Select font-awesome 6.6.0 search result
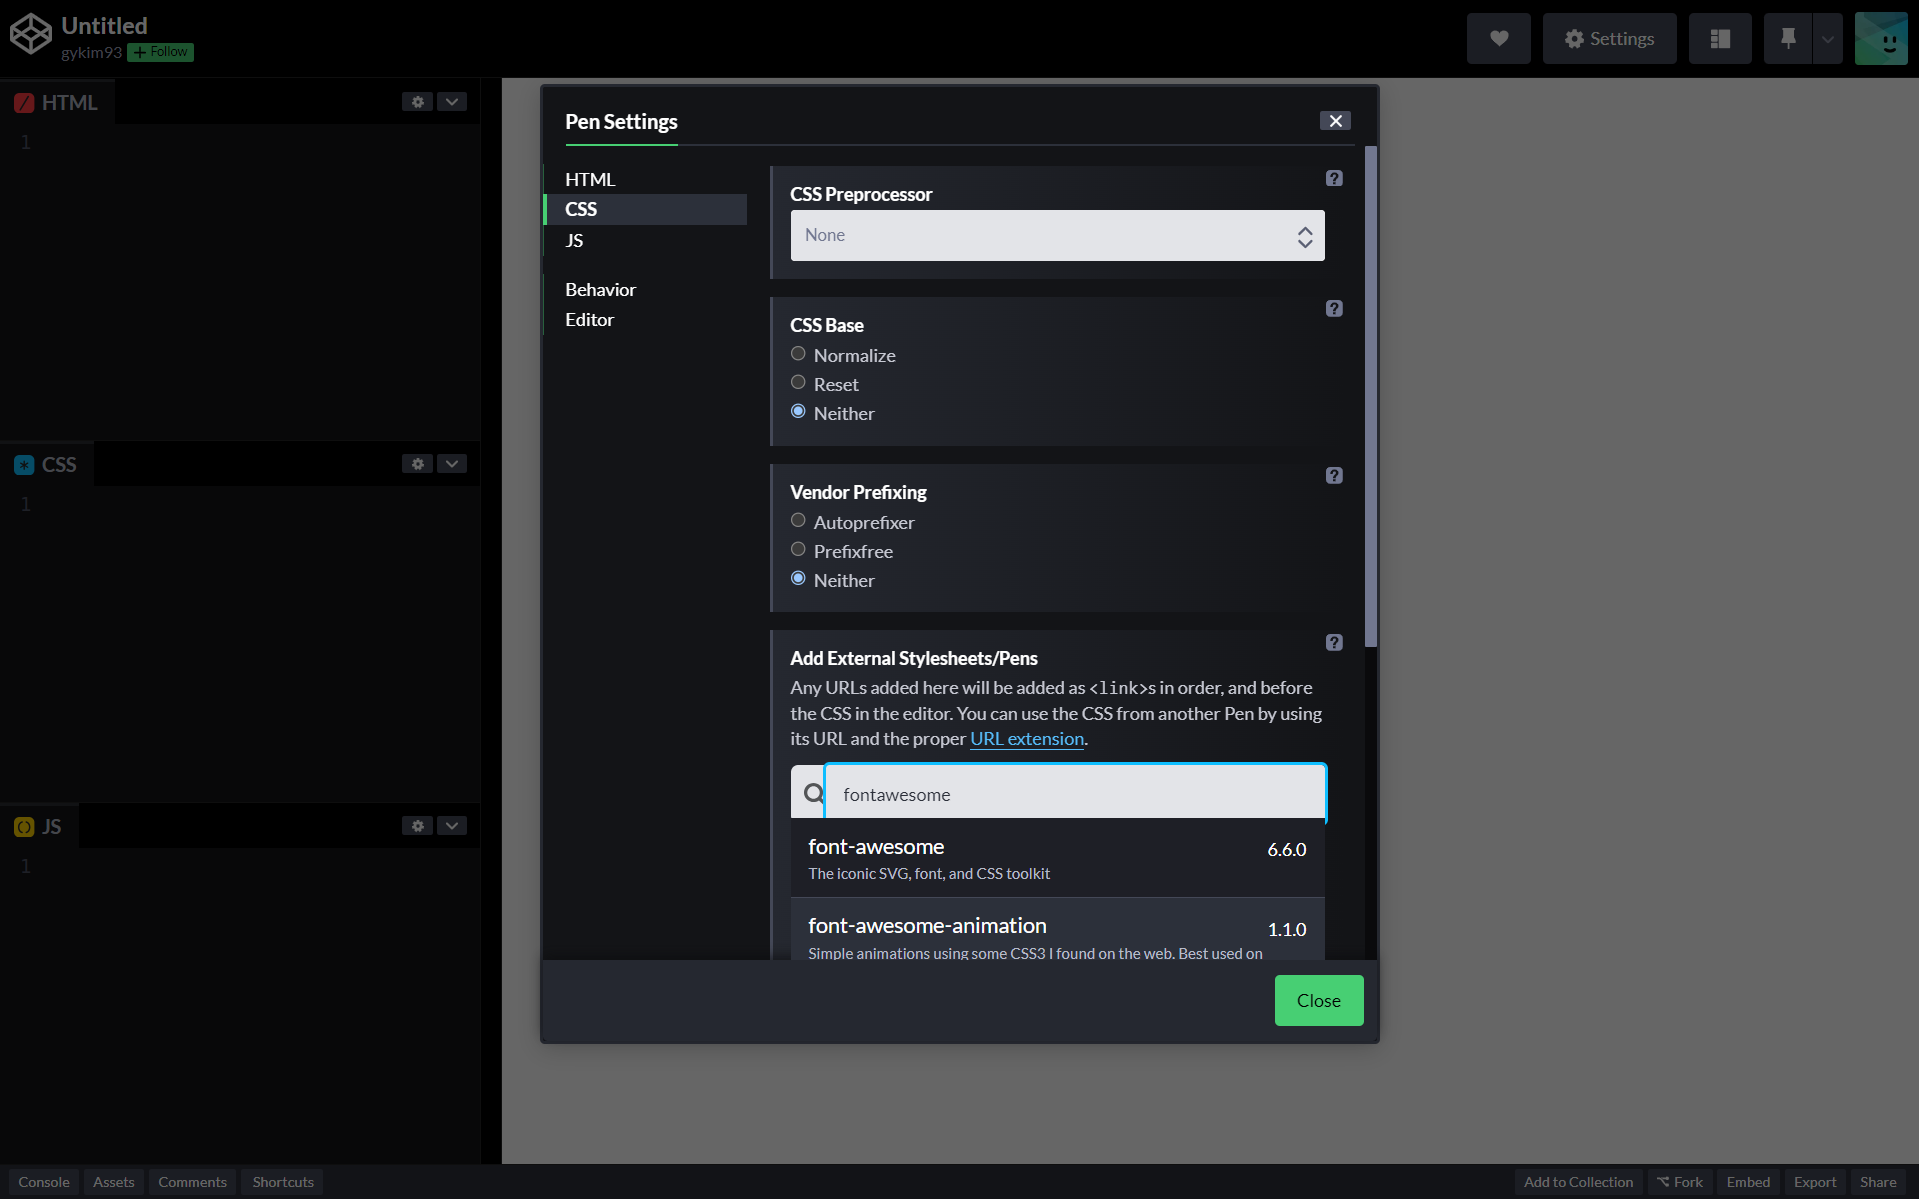The width and height of the screenshot is (1919, 1199). (x=1057, y=858)
